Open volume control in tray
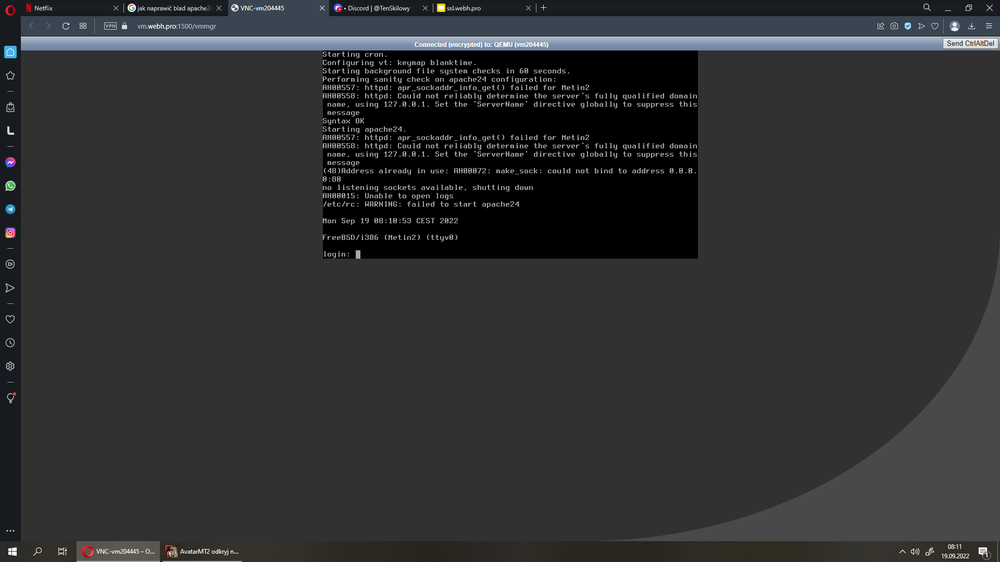1000x562 pixels. pos(915,552)
